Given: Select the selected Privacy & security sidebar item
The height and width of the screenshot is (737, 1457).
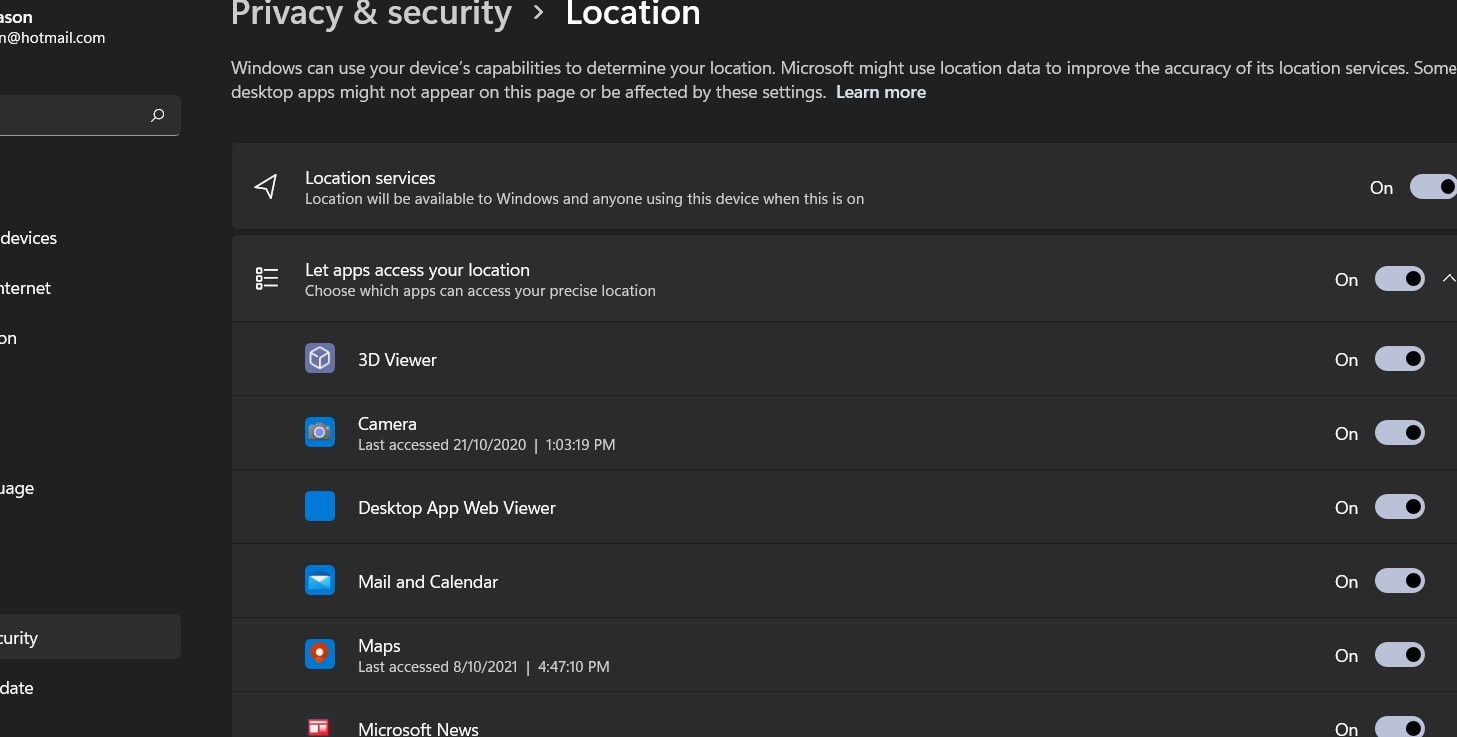Looking at the screenshot, I should coord(90,638).
